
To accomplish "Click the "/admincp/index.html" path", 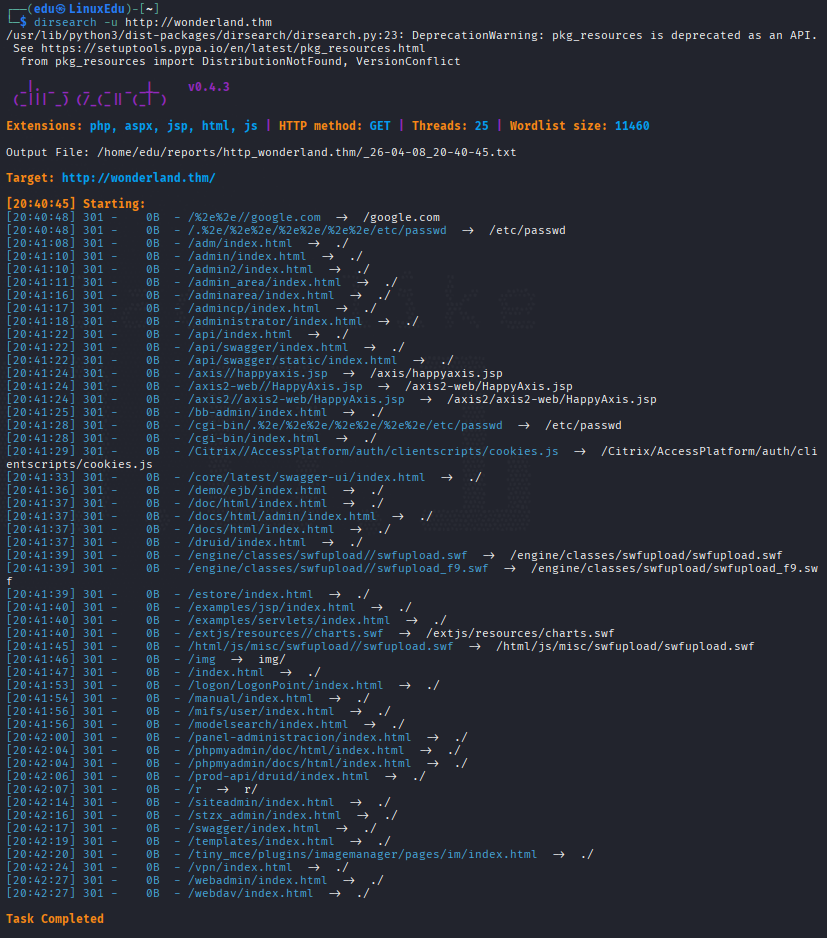I will (x=254, y=308).
